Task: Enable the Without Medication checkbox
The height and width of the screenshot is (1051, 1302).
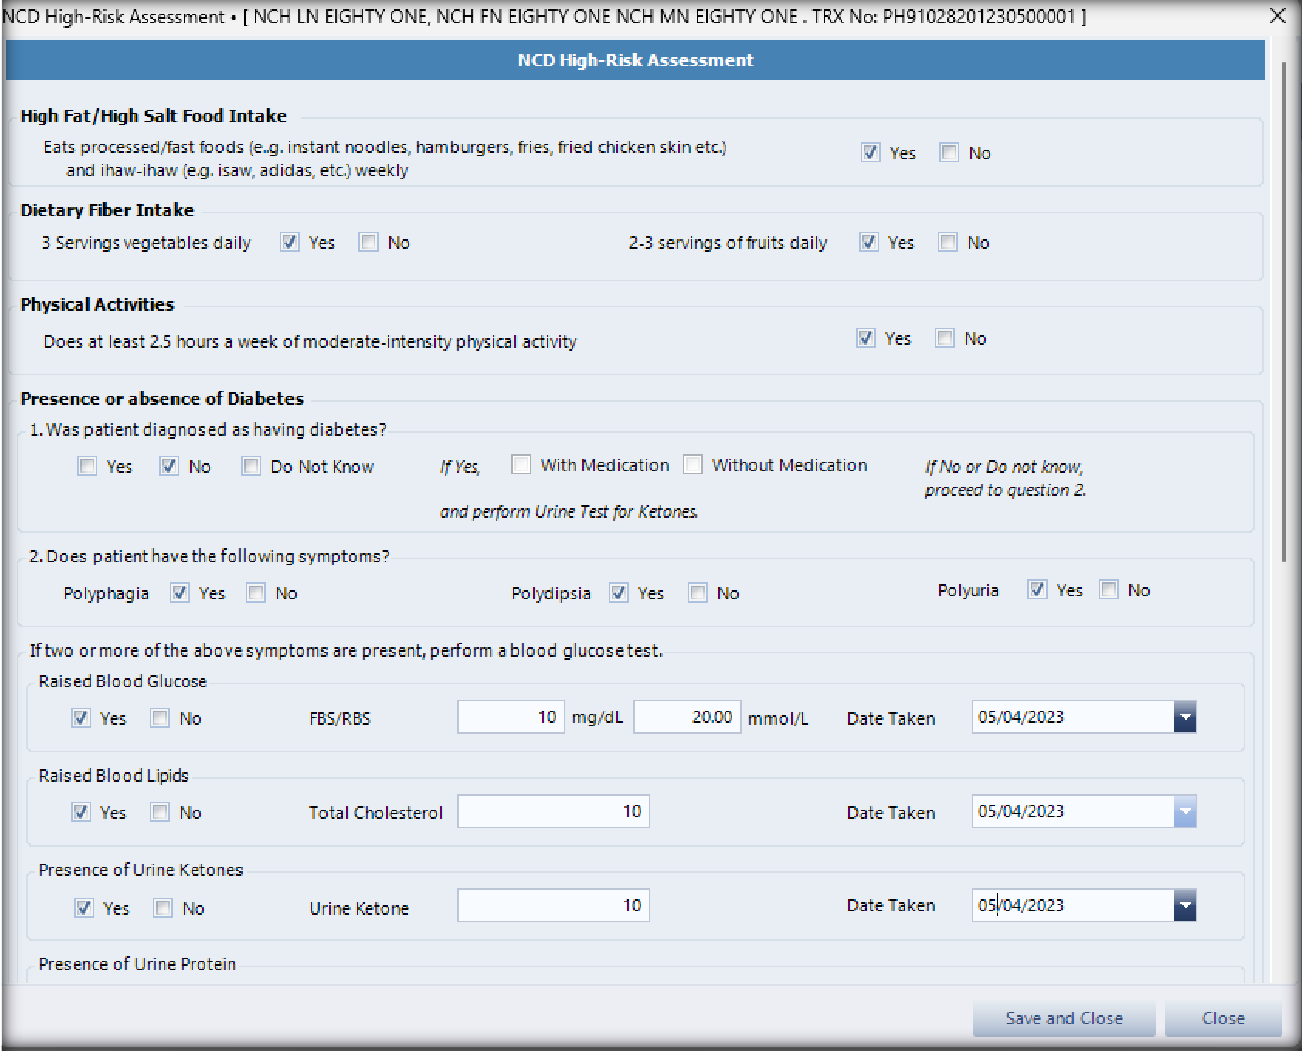Action: pyautogui.click(x=693, y=465)
